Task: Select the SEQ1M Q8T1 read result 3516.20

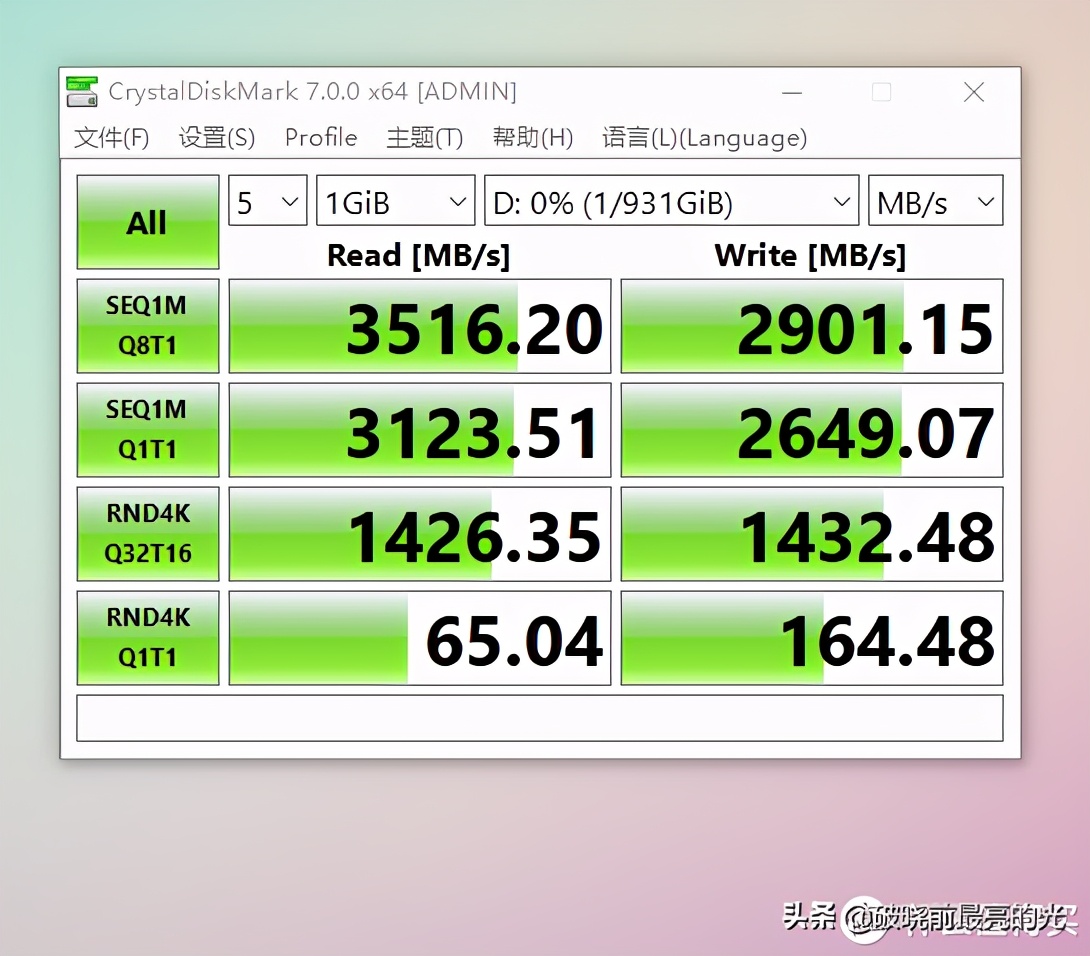Action: (419, 326)
